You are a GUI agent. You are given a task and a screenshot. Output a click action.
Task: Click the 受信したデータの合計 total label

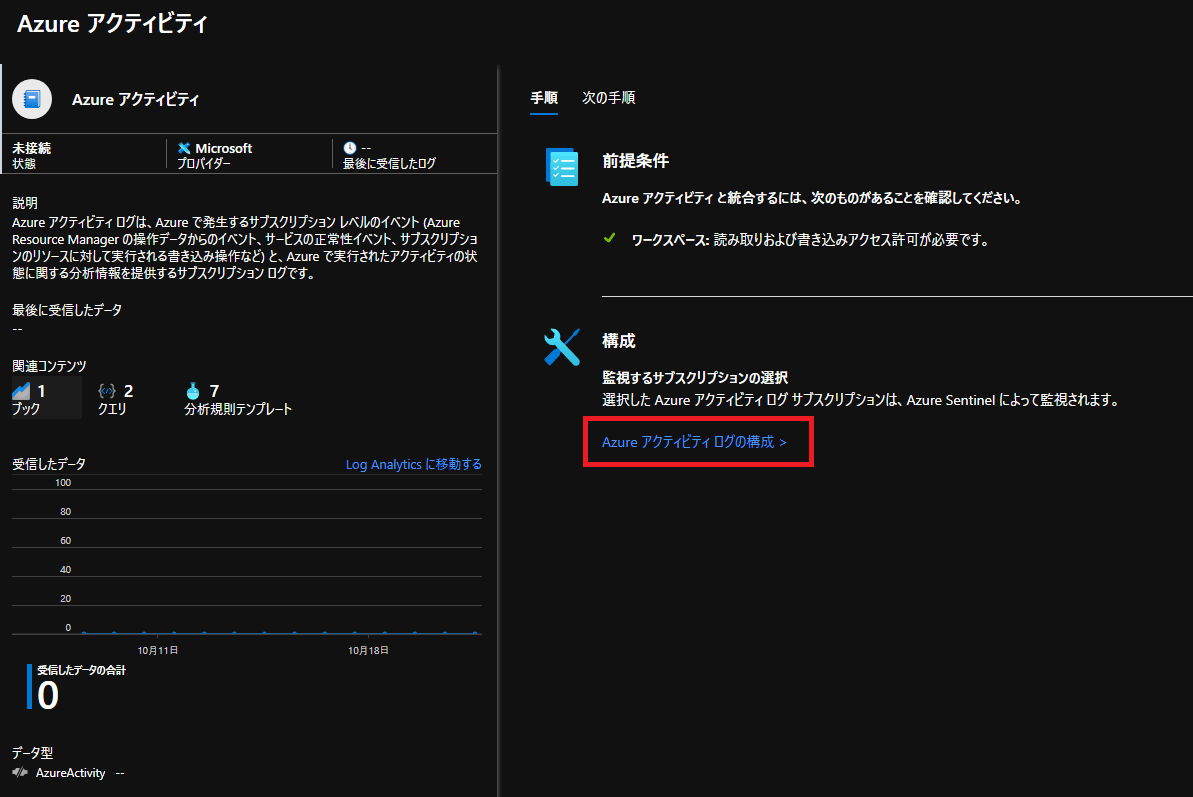pyautogui.click(x=81, y=670)
